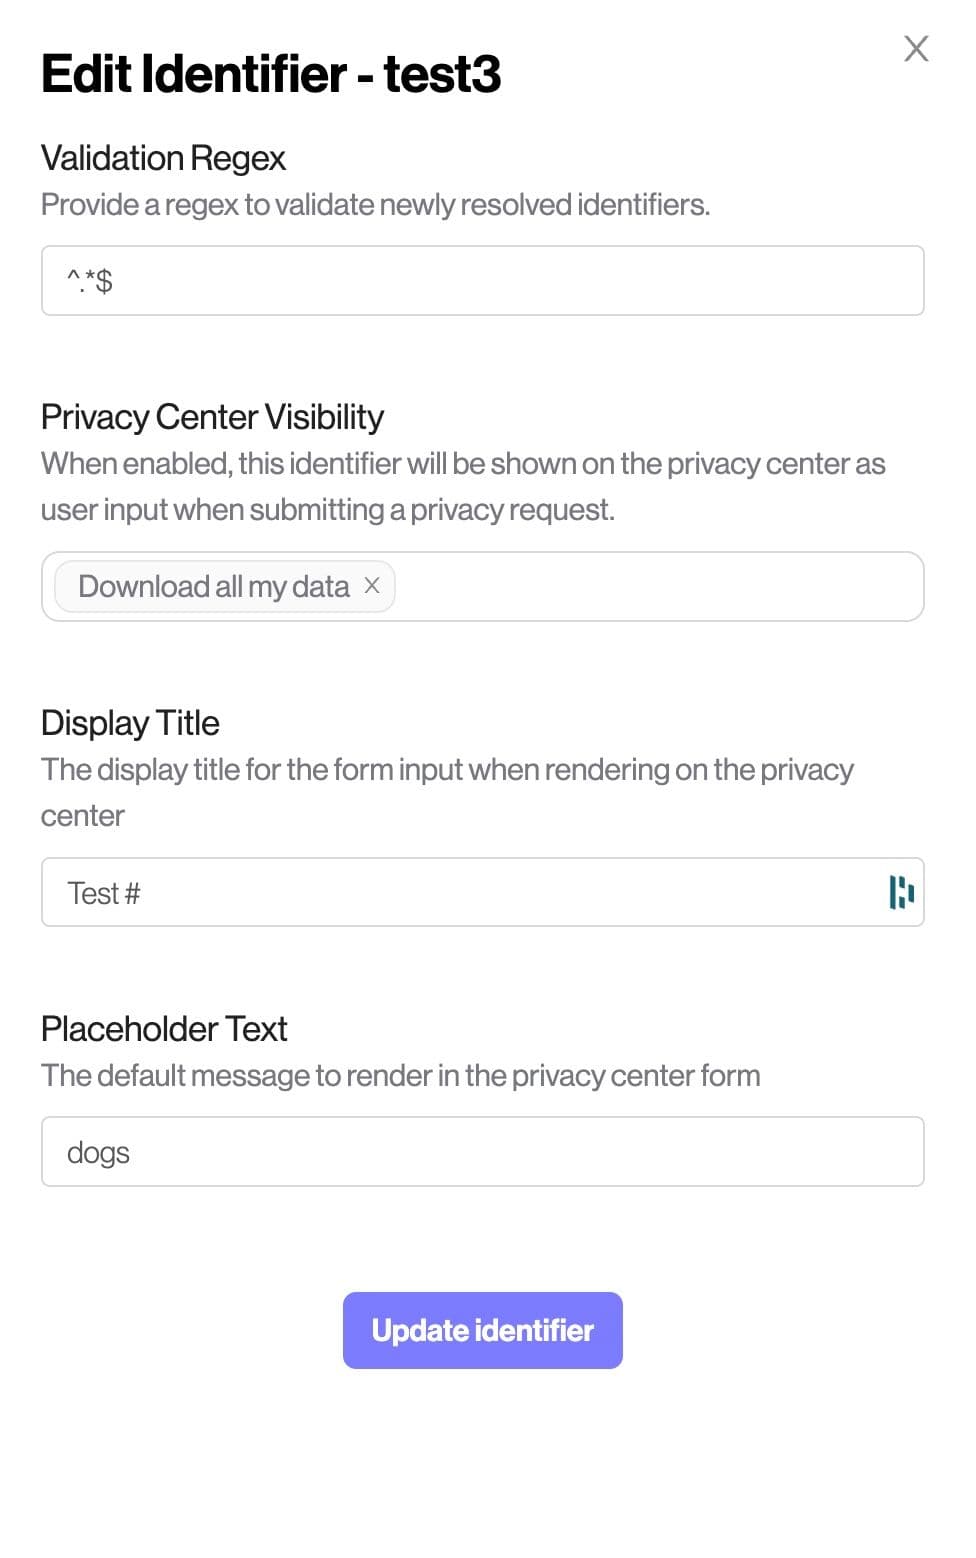This screenshot has width=976, height=1558.
Task: Click the password manager icon in Display Title
Action: coord(901,892)
